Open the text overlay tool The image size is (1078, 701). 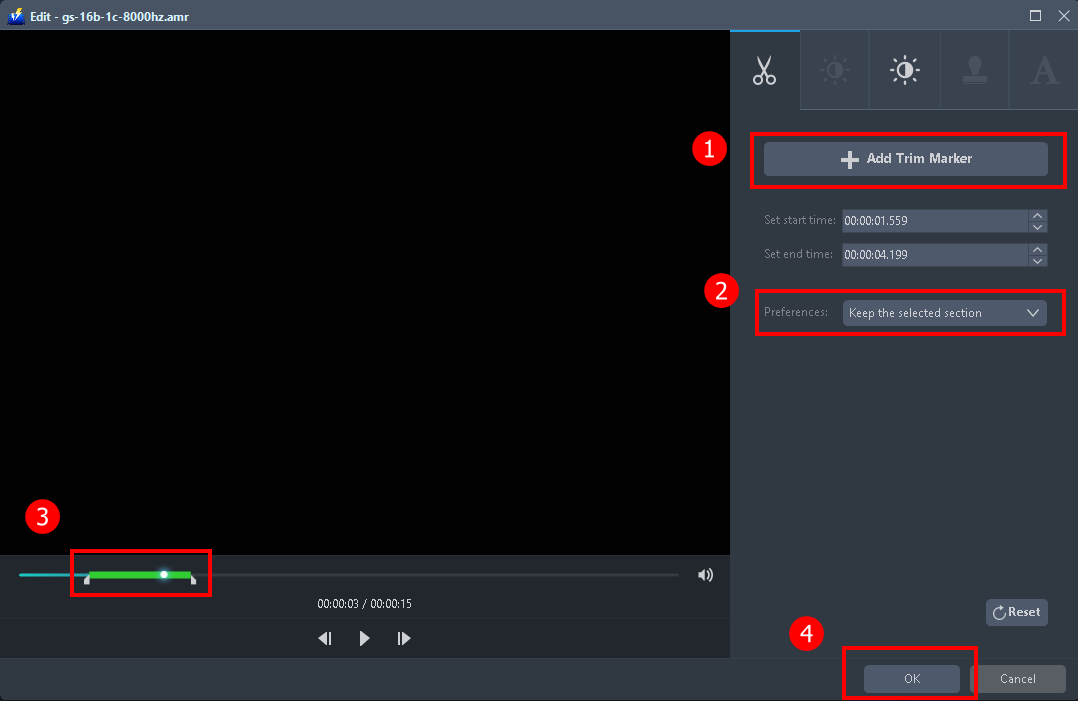tap(1044, 69)
